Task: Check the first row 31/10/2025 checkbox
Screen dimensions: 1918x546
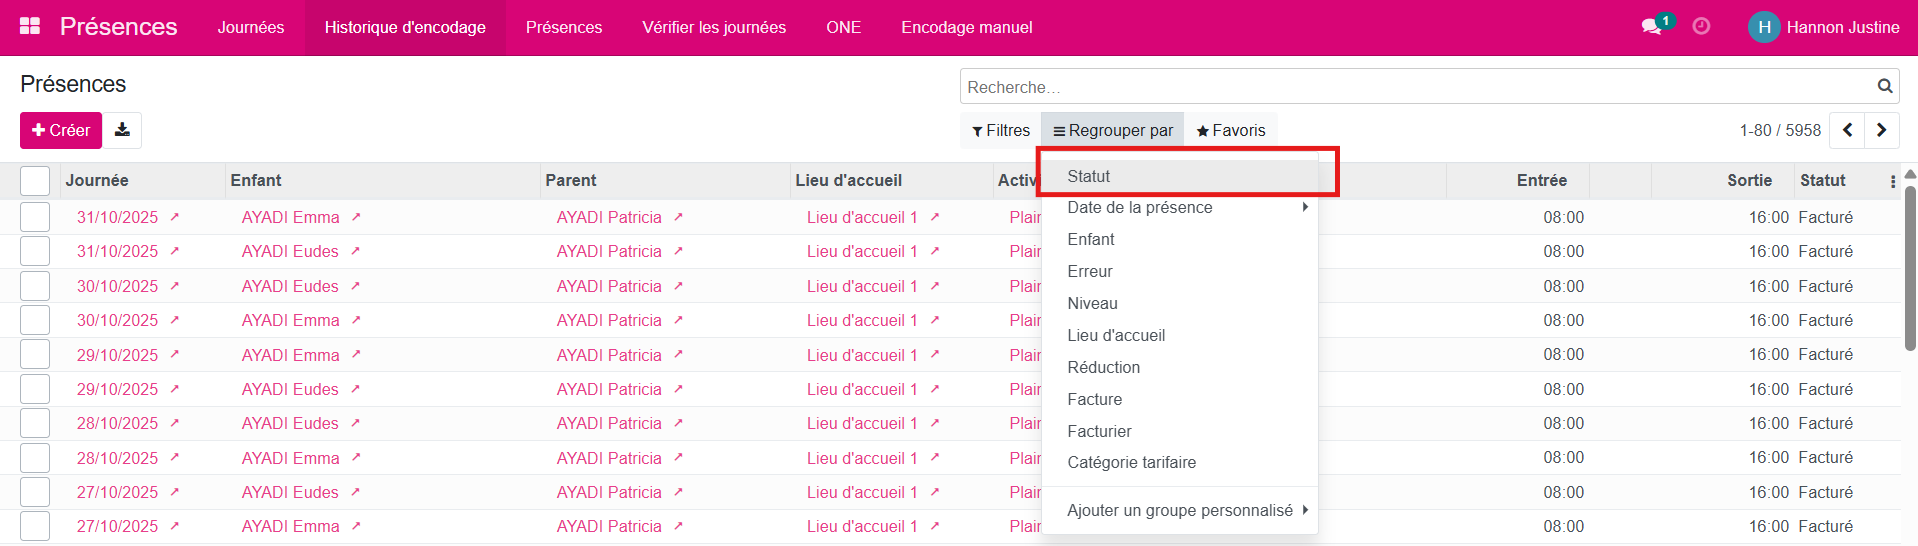Action: [35, 217]
